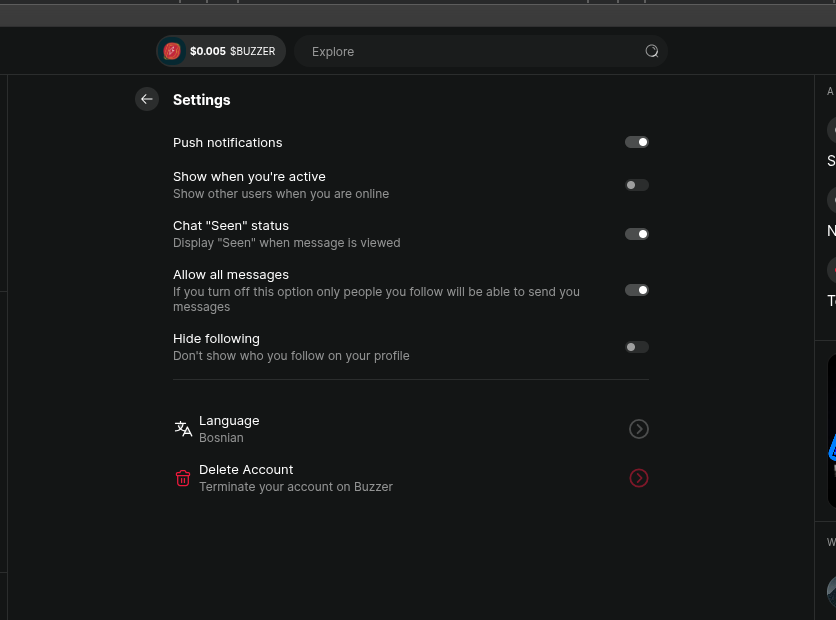Click the $0.005 $BUZZER price button
836x620 pixels.
(x=221, y=51)
